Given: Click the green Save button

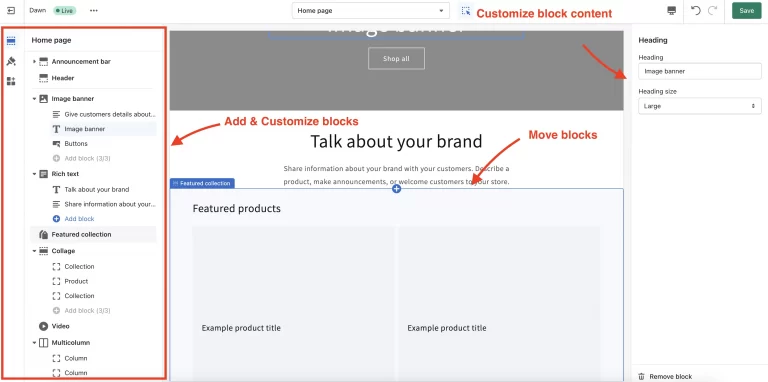Looking at the screenshot, I should coord(746,11).
